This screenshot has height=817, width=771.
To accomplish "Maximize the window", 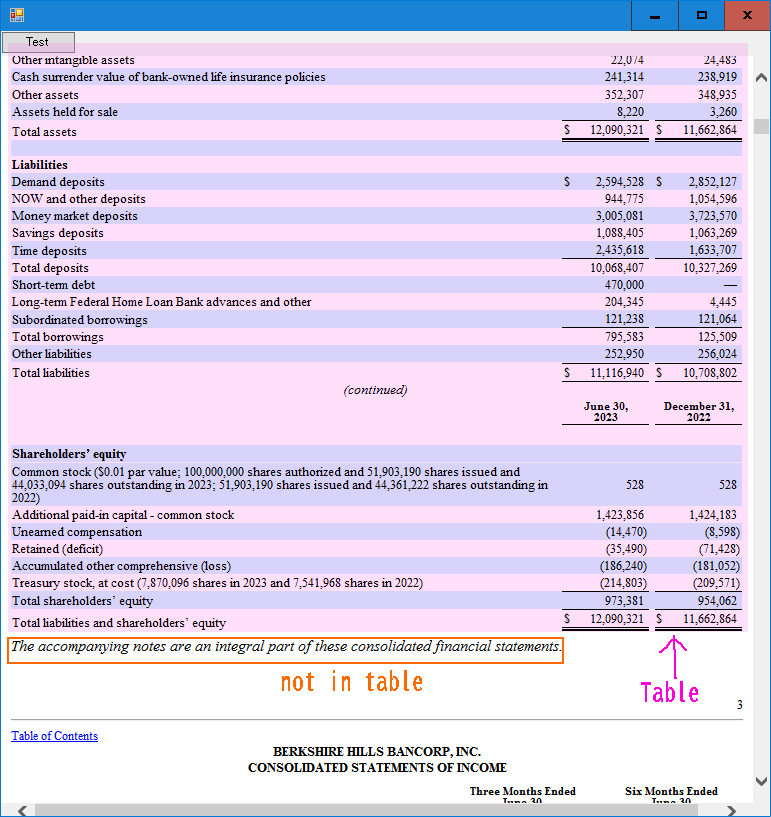I will point(701,15).
